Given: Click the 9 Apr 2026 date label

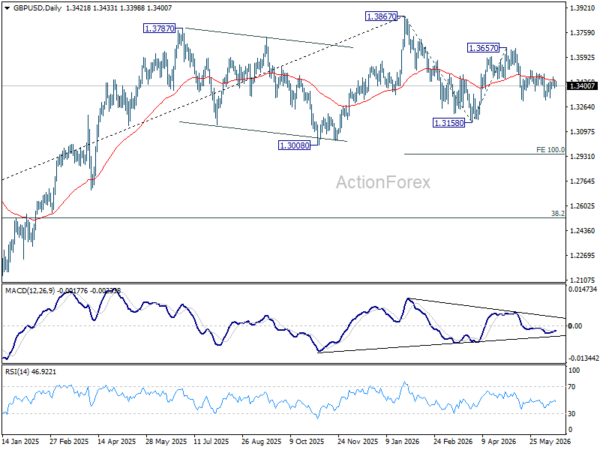Looking at the screenshot, I should tap(499, 442).
